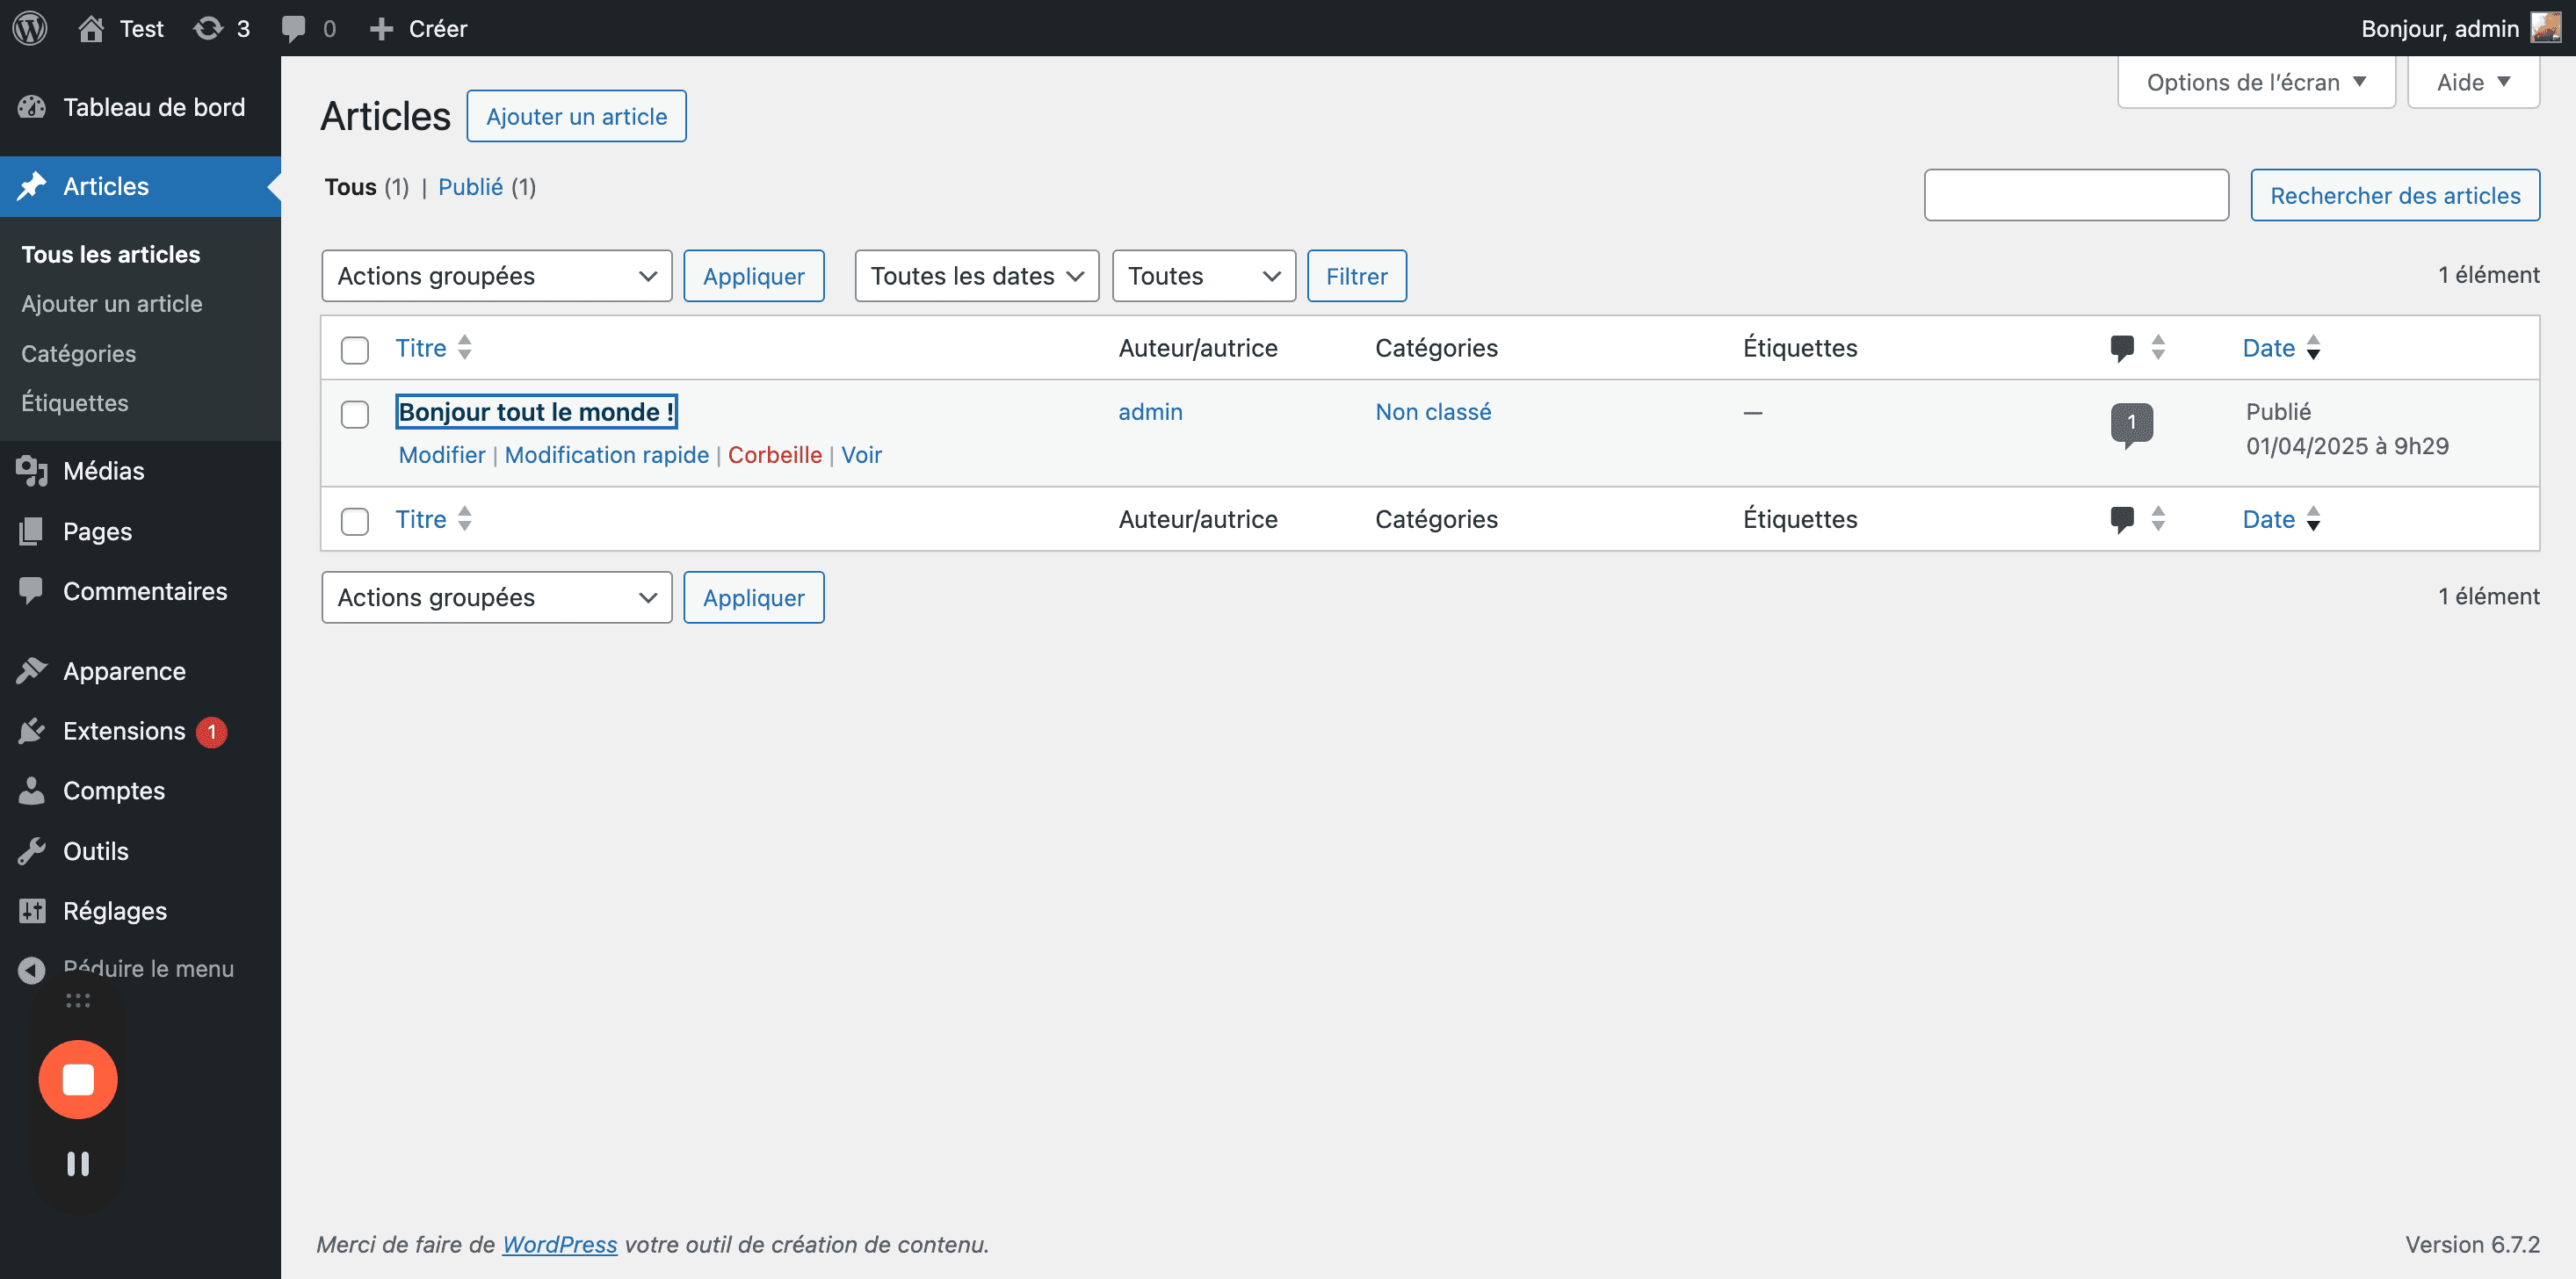Image resolution: width=2576 pixels, height=1279 pixels.
Task: Open bottom Actions groupées dropdown
Action: 497,597
